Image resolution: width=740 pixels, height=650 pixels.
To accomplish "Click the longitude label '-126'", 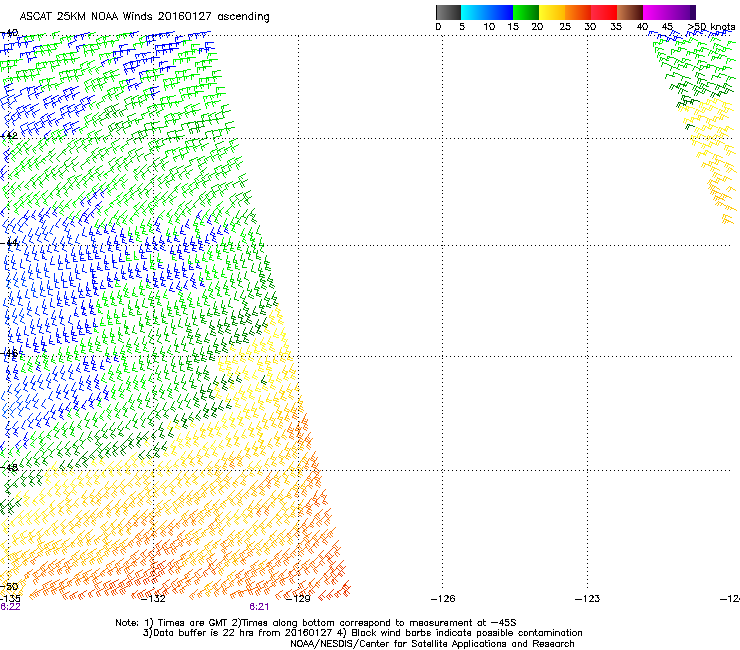I will [443, 599].
